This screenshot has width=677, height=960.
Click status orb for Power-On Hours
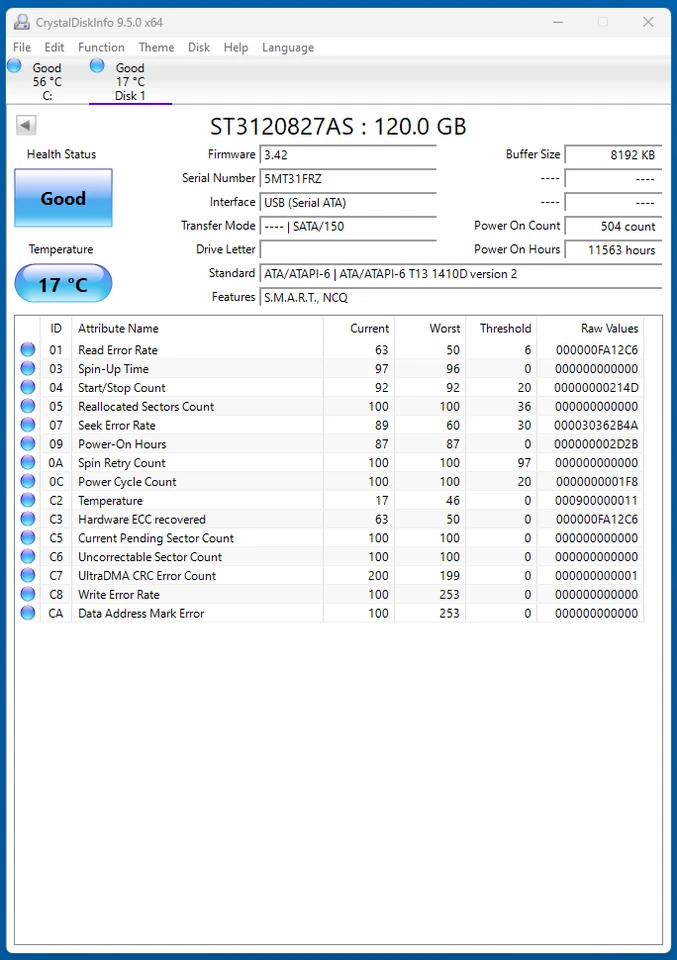(28, 444)
